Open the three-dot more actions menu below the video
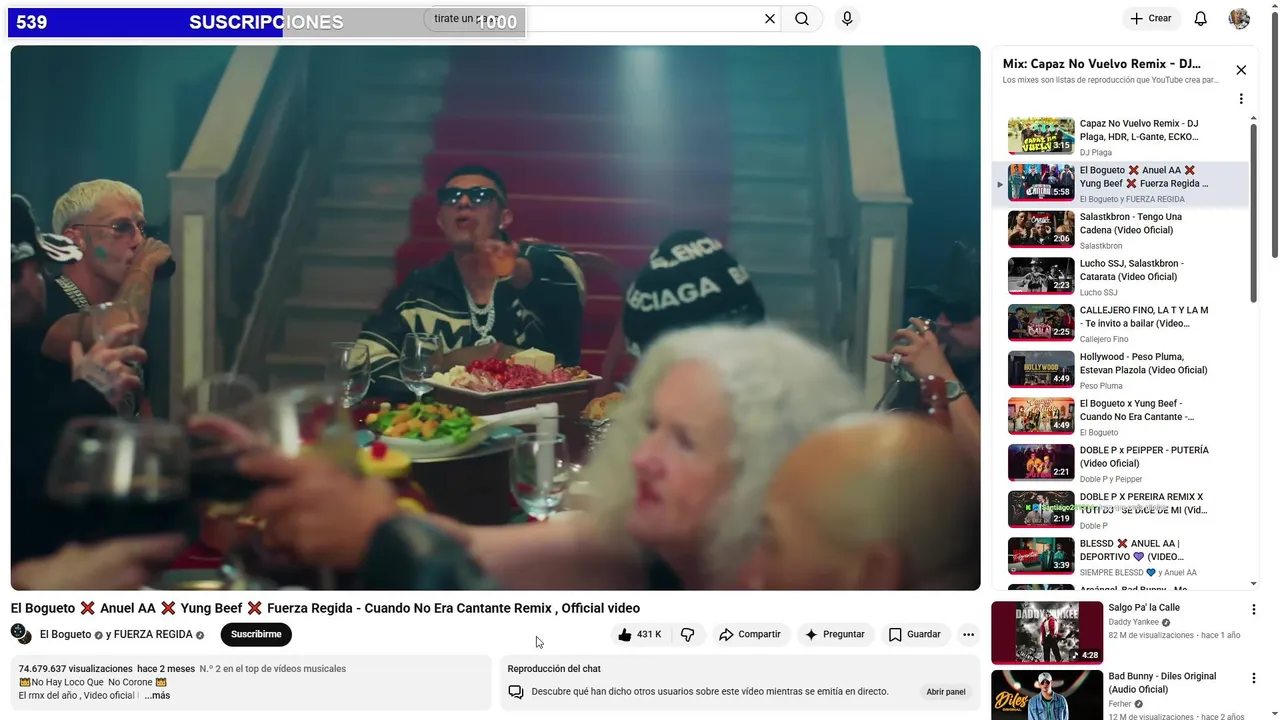Screen dimensions: 1280x720 968,634
